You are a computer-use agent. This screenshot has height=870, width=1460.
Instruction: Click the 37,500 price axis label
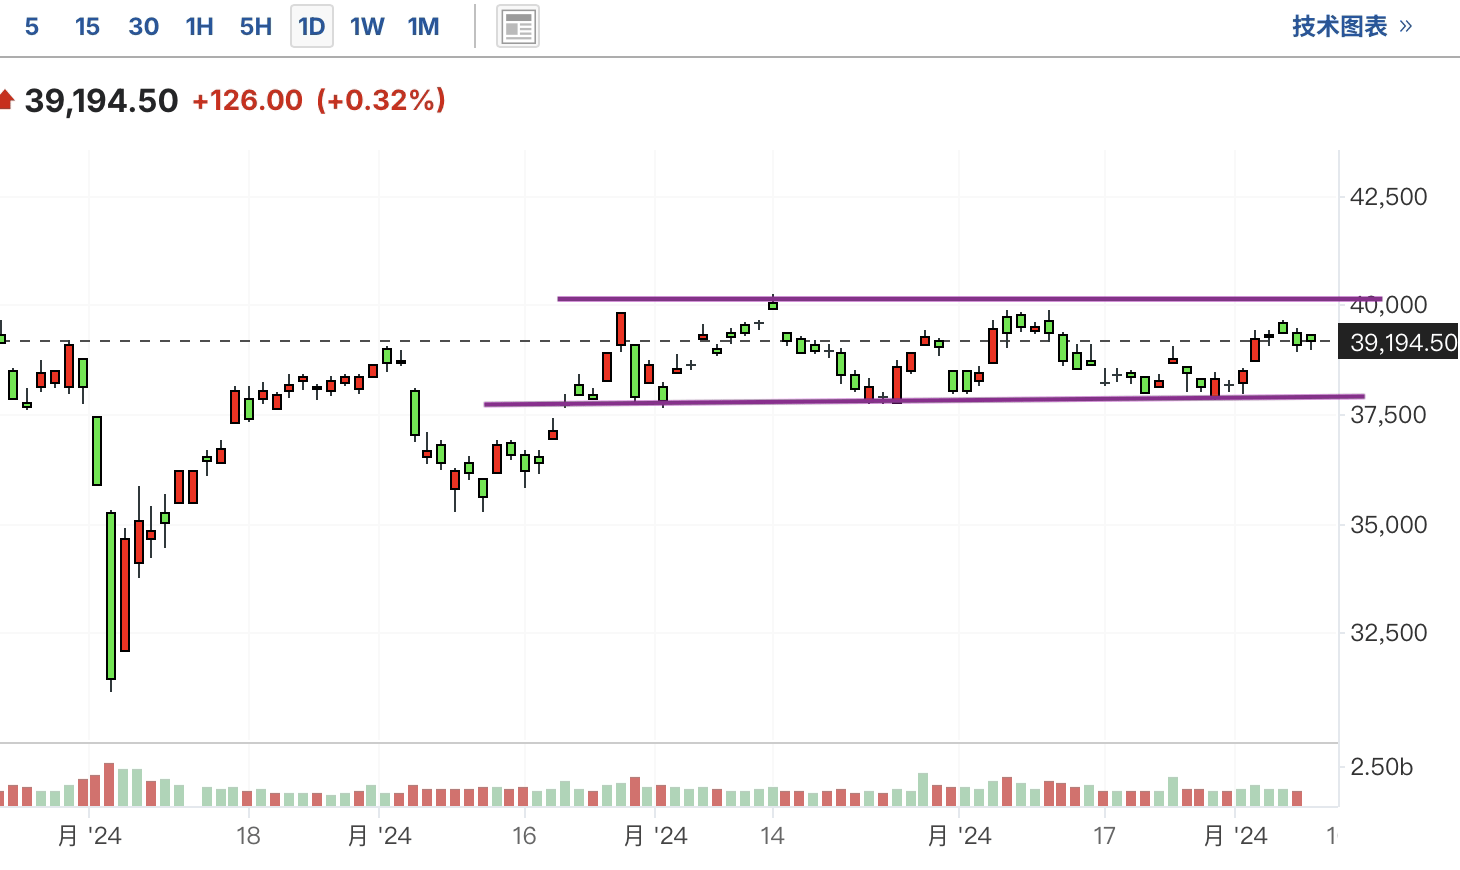point(1388,415)
